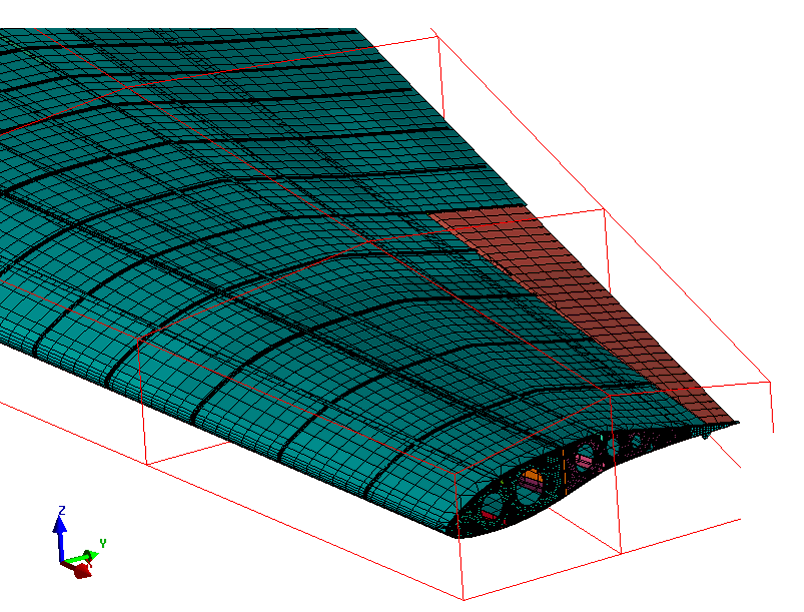Pick the orange component inside the tip rib cutout
The height and width of the screenshot is (612, 804).
click(x=534, y=477)
